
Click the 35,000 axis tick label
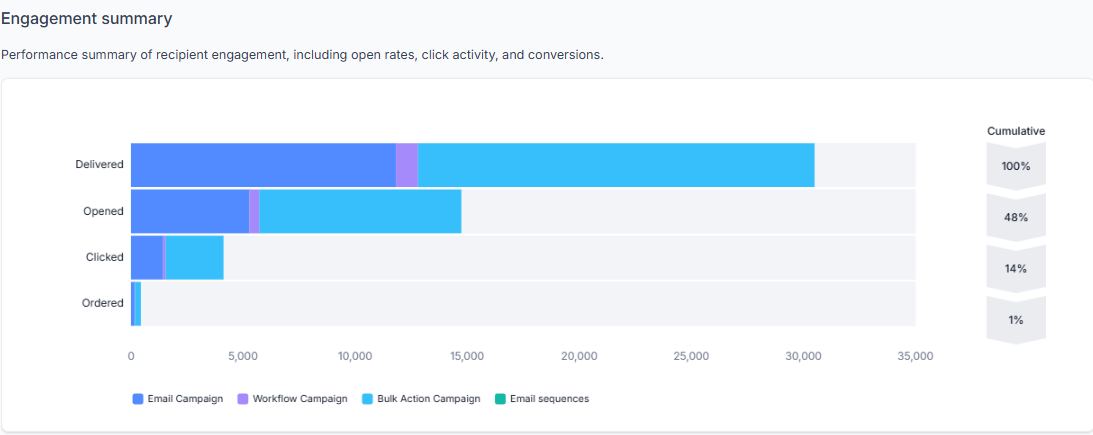[x=915, y=356]
